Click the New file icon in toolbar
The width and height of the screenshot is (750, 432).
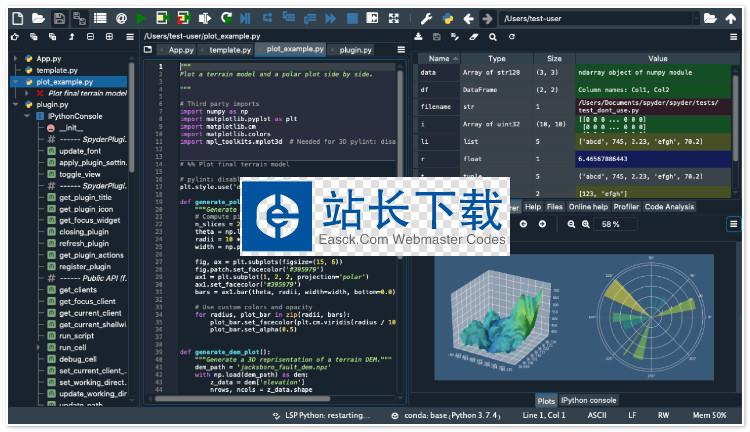[x=14, y=18]
